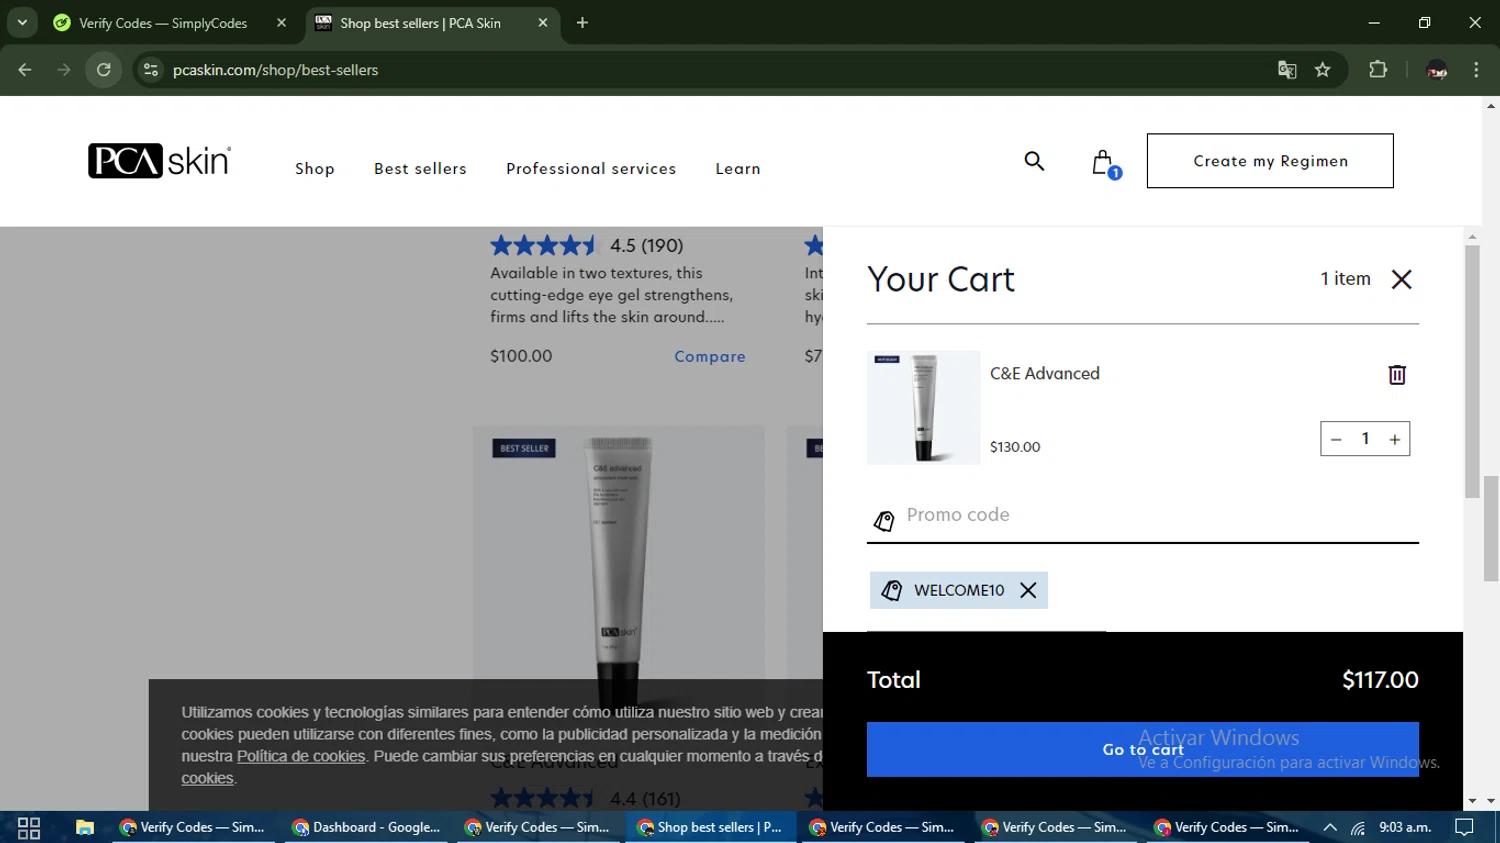Click the C&E Advanced cart thumbnail
Image resolution: width=1500 pixels, height=843 pixels.
924,408
